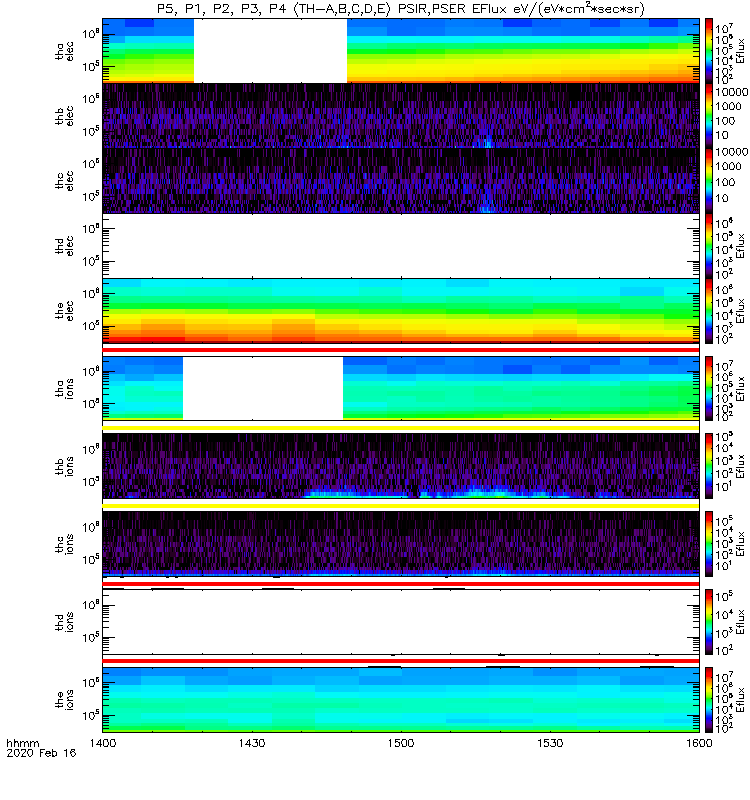Screen dimensions: 750x800
Task: Click the plot title text at top
Action: (x=400, y=9)
